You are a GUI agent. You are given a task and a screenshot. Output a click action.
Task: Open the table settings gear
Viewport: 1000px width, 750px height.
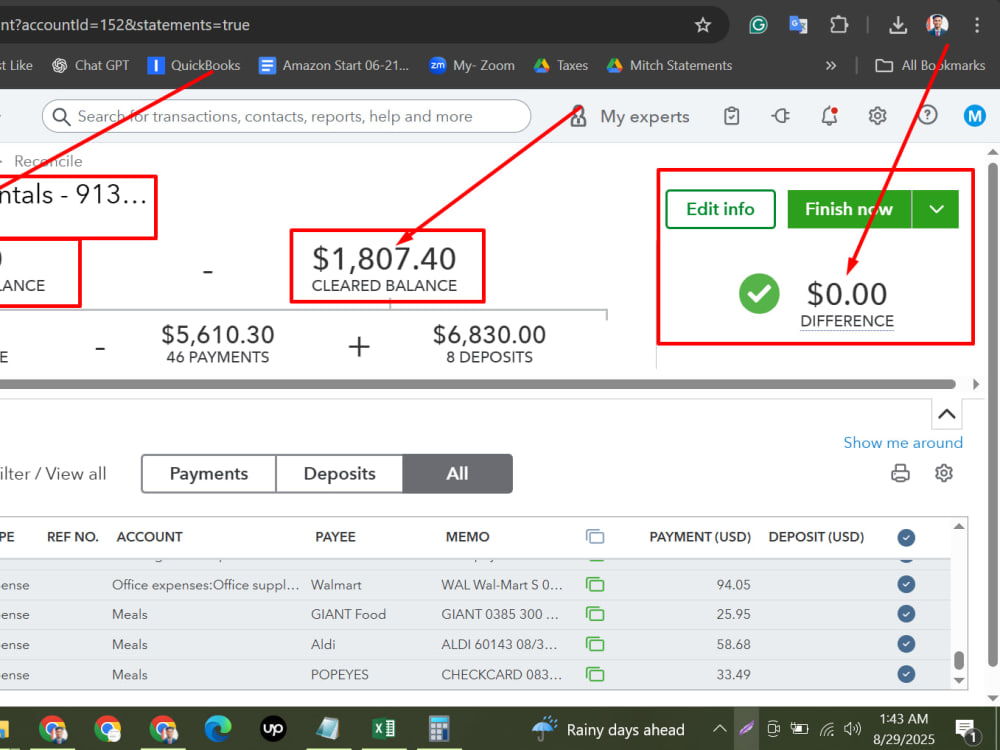click(x=944, y=473)
